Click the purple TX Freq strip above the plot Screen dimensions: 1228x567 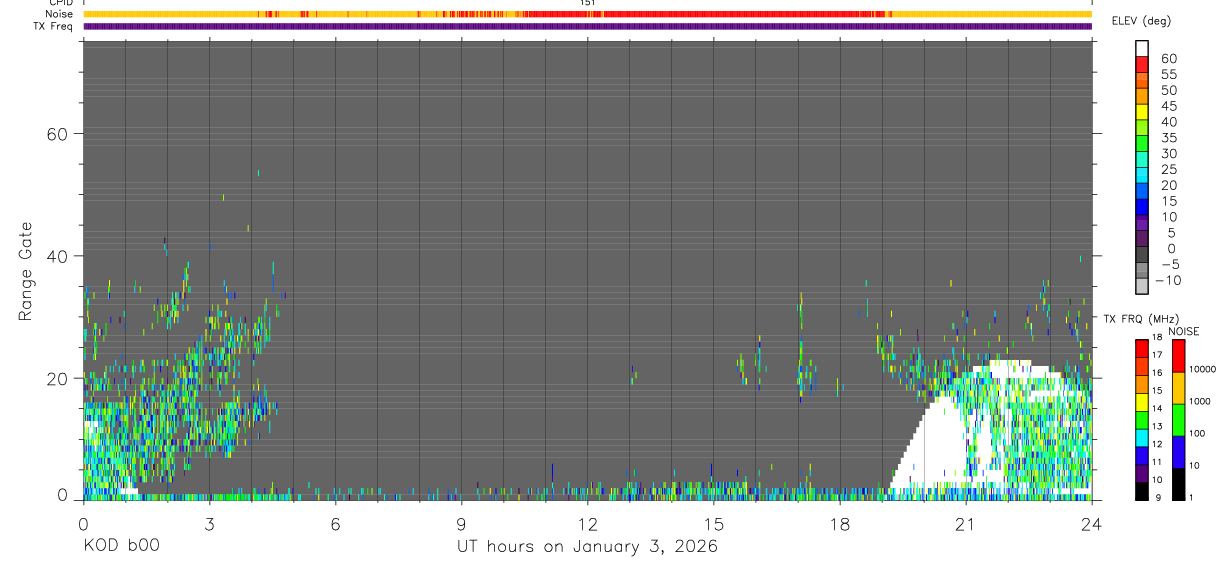coord(587,26)
